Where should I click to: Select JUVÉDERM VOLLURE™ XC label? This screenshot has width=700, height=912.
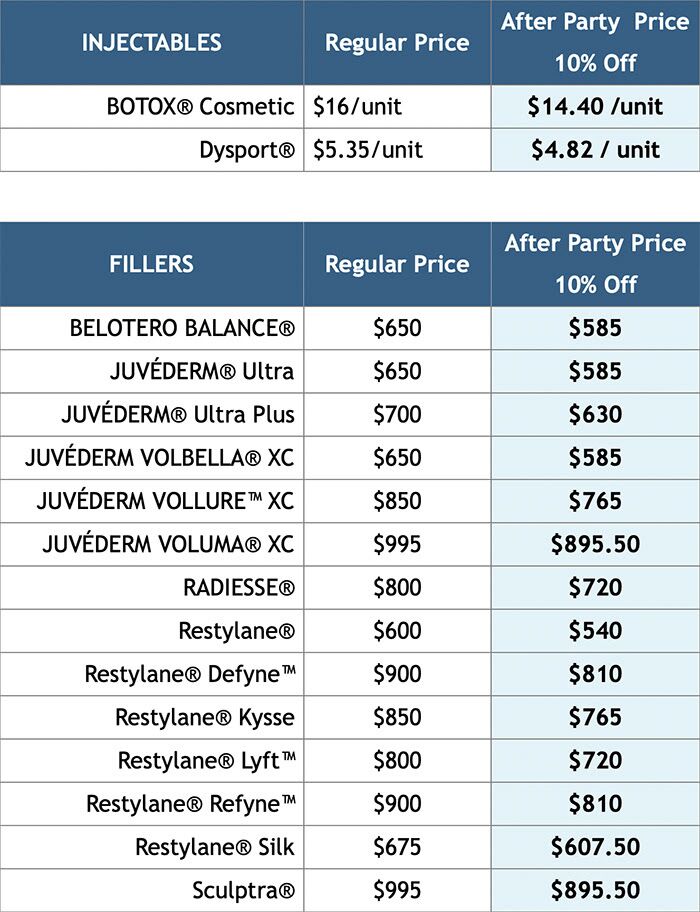[x=165, y=501]
